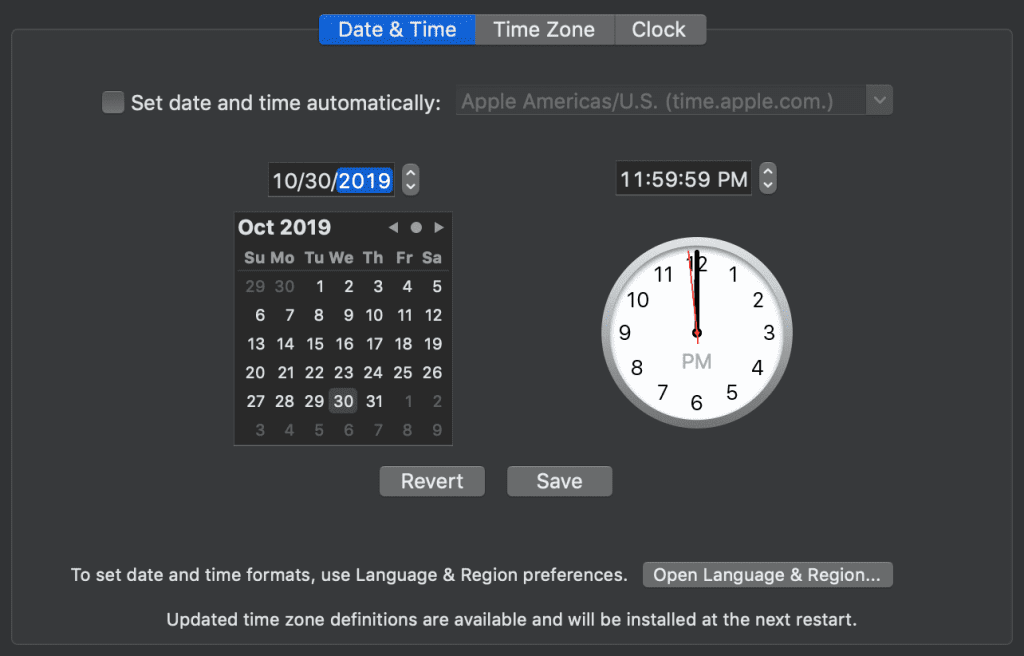The width and height of the screenshot is (1024, 656).
Task: Decrement date with stepper down arrow
Action: click(411, 187)
